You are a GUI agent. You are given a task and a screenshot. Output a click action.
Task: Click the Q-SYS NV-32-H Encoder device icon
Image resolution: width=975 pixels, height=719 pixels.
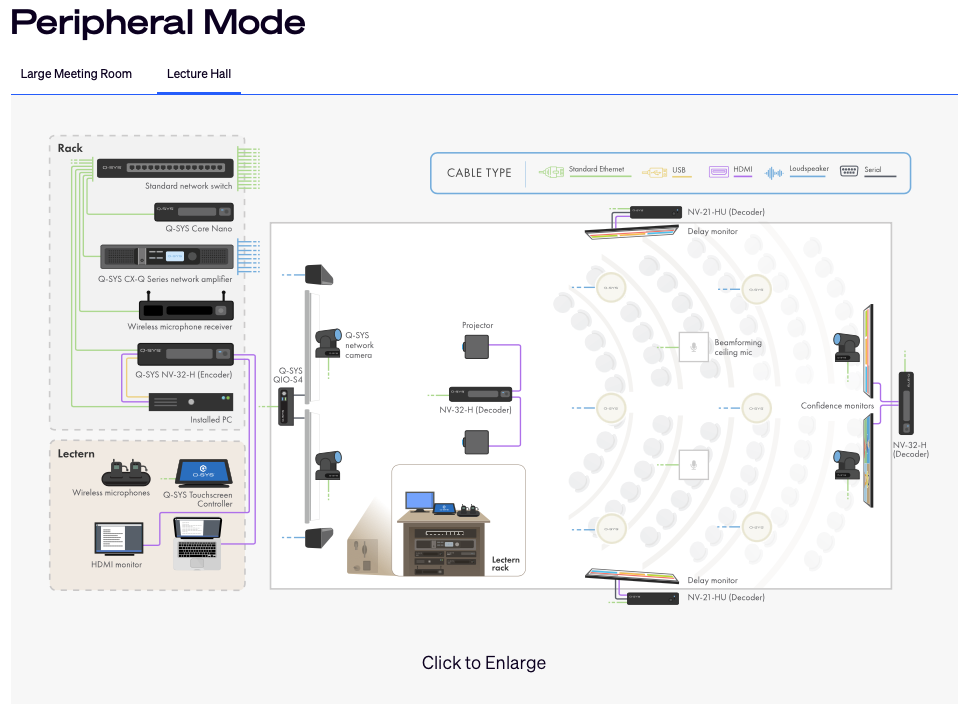185,354
